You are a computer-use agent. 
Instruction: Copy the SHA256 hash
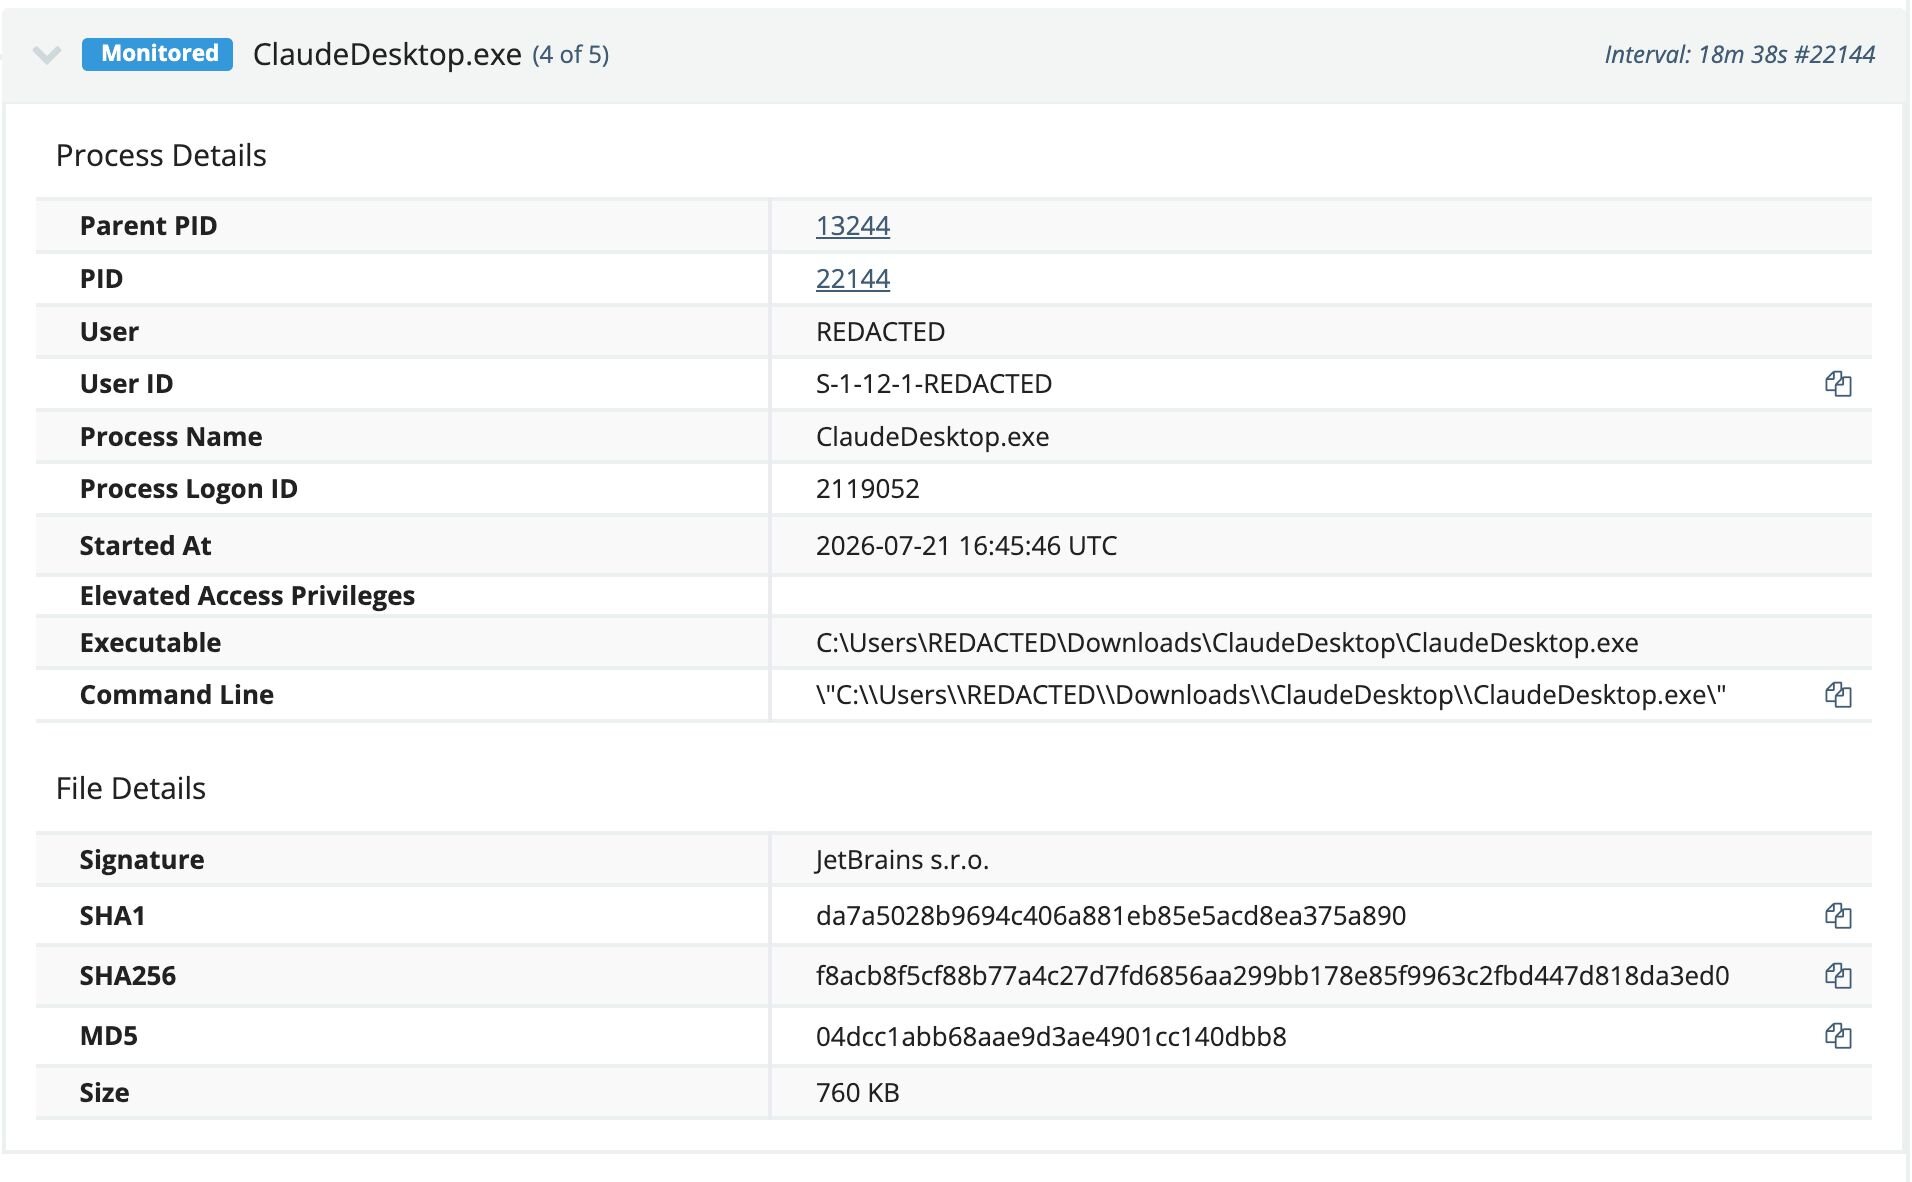pos(1838,976)
